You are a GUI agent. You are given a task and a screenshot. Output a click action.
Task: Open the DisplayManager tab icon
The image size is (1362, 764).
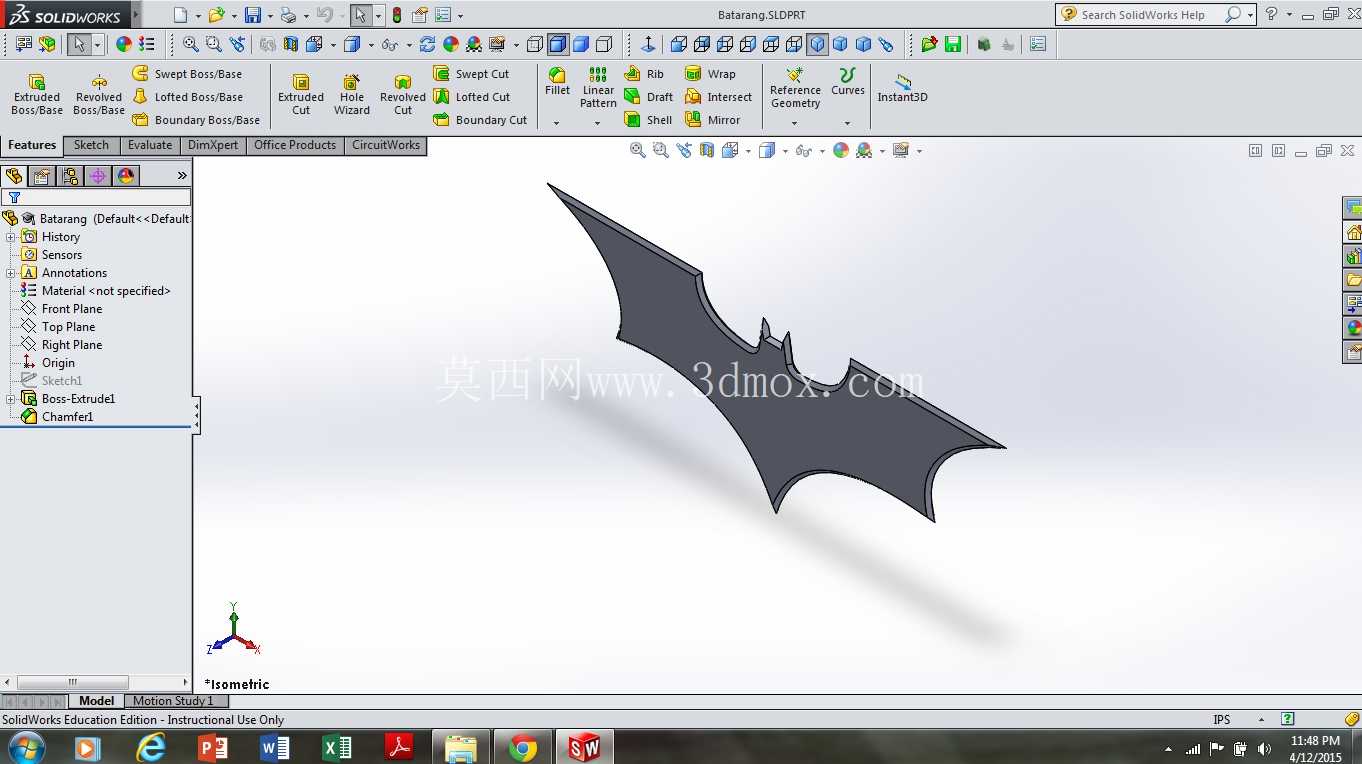(126, 176)
